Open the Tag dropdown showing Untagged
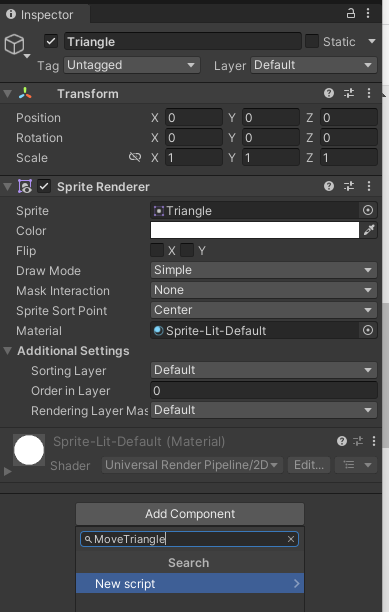389x612 pixels. pyautogui.click(x=132, y=65)
